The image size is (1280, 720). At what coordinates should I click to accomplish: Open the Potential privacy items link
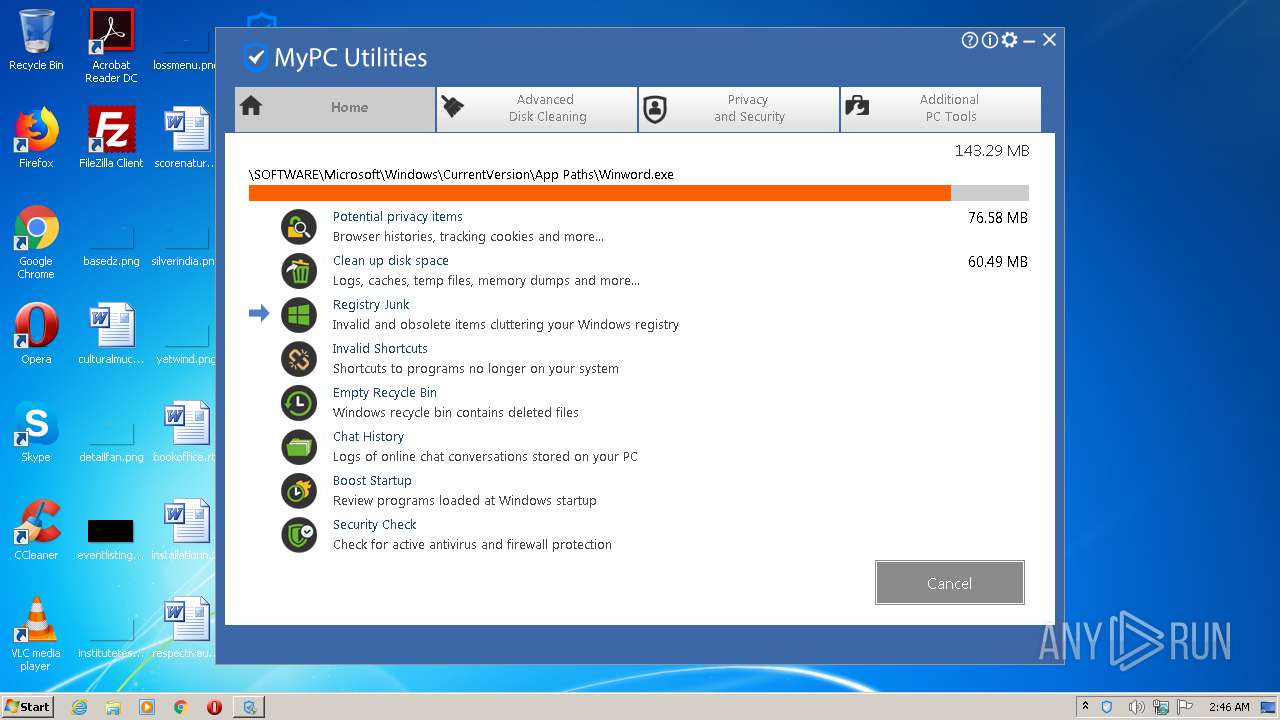click(x=397, y=217)
